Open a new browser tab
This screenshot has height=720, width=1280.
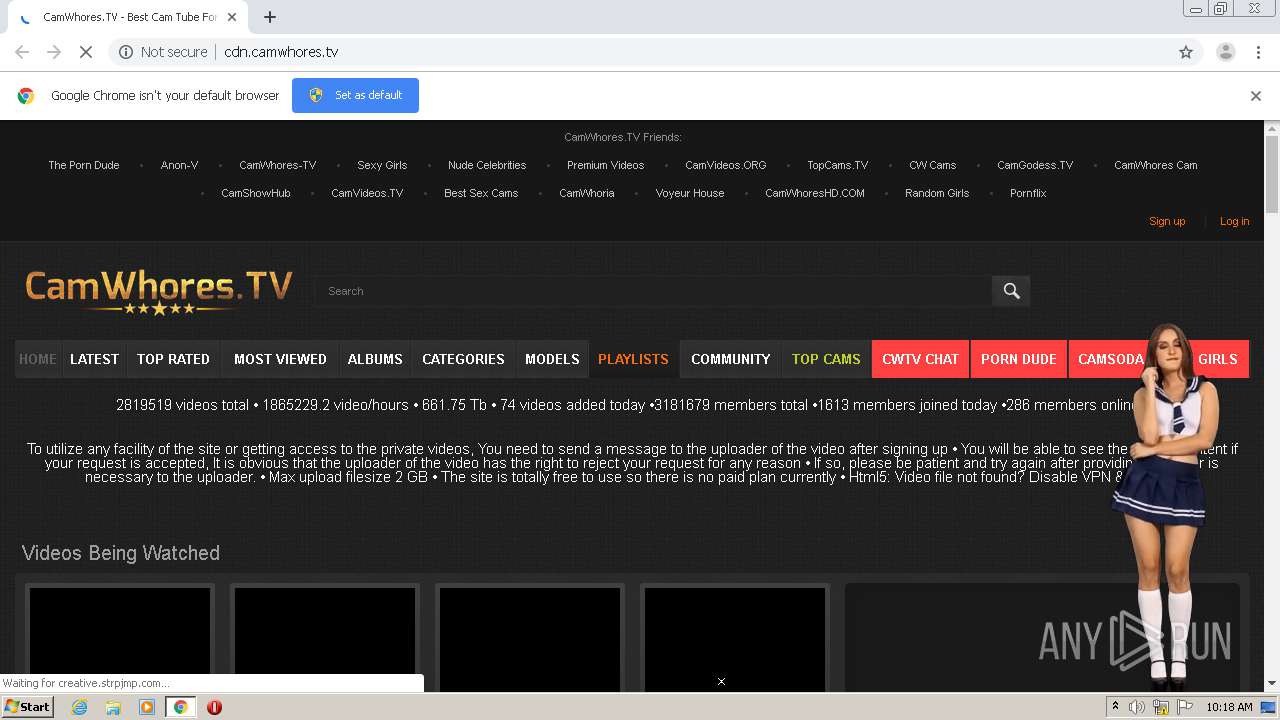[x=270, y=17]
